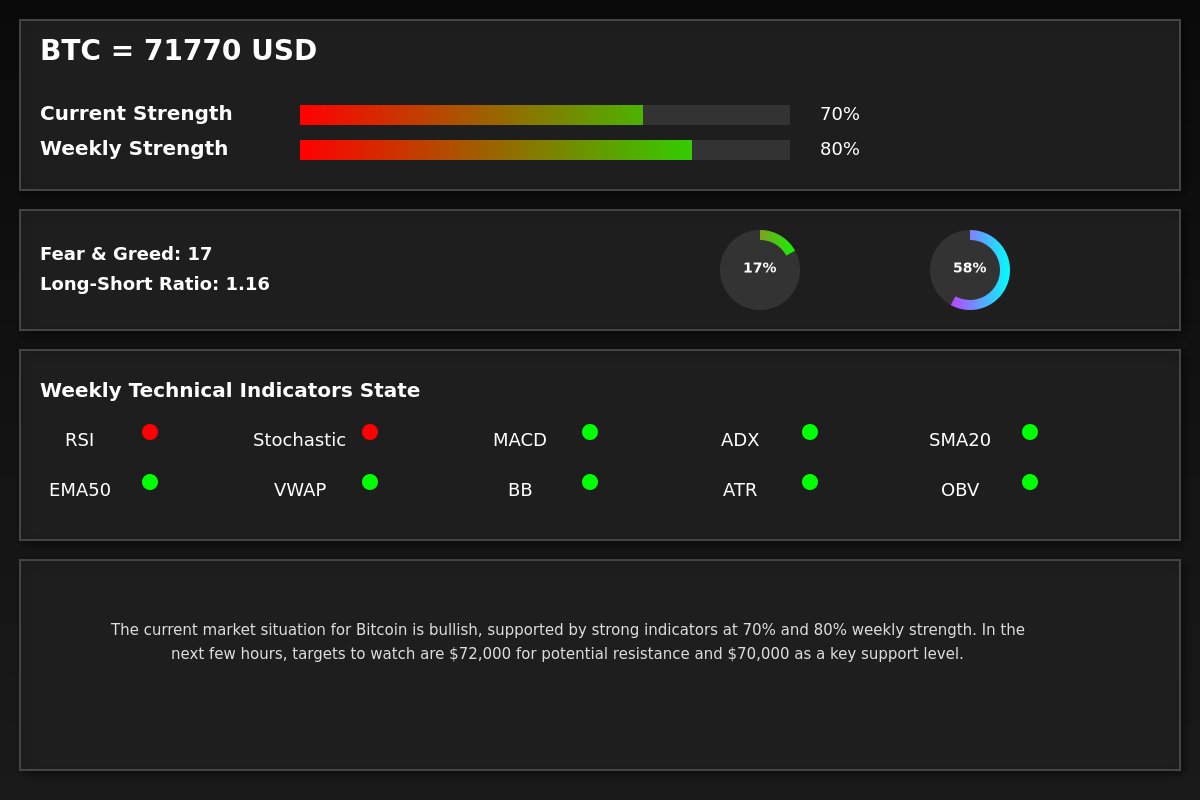
Task: Click the Current Strength progress bar
Action: click(x=545, y=115)
